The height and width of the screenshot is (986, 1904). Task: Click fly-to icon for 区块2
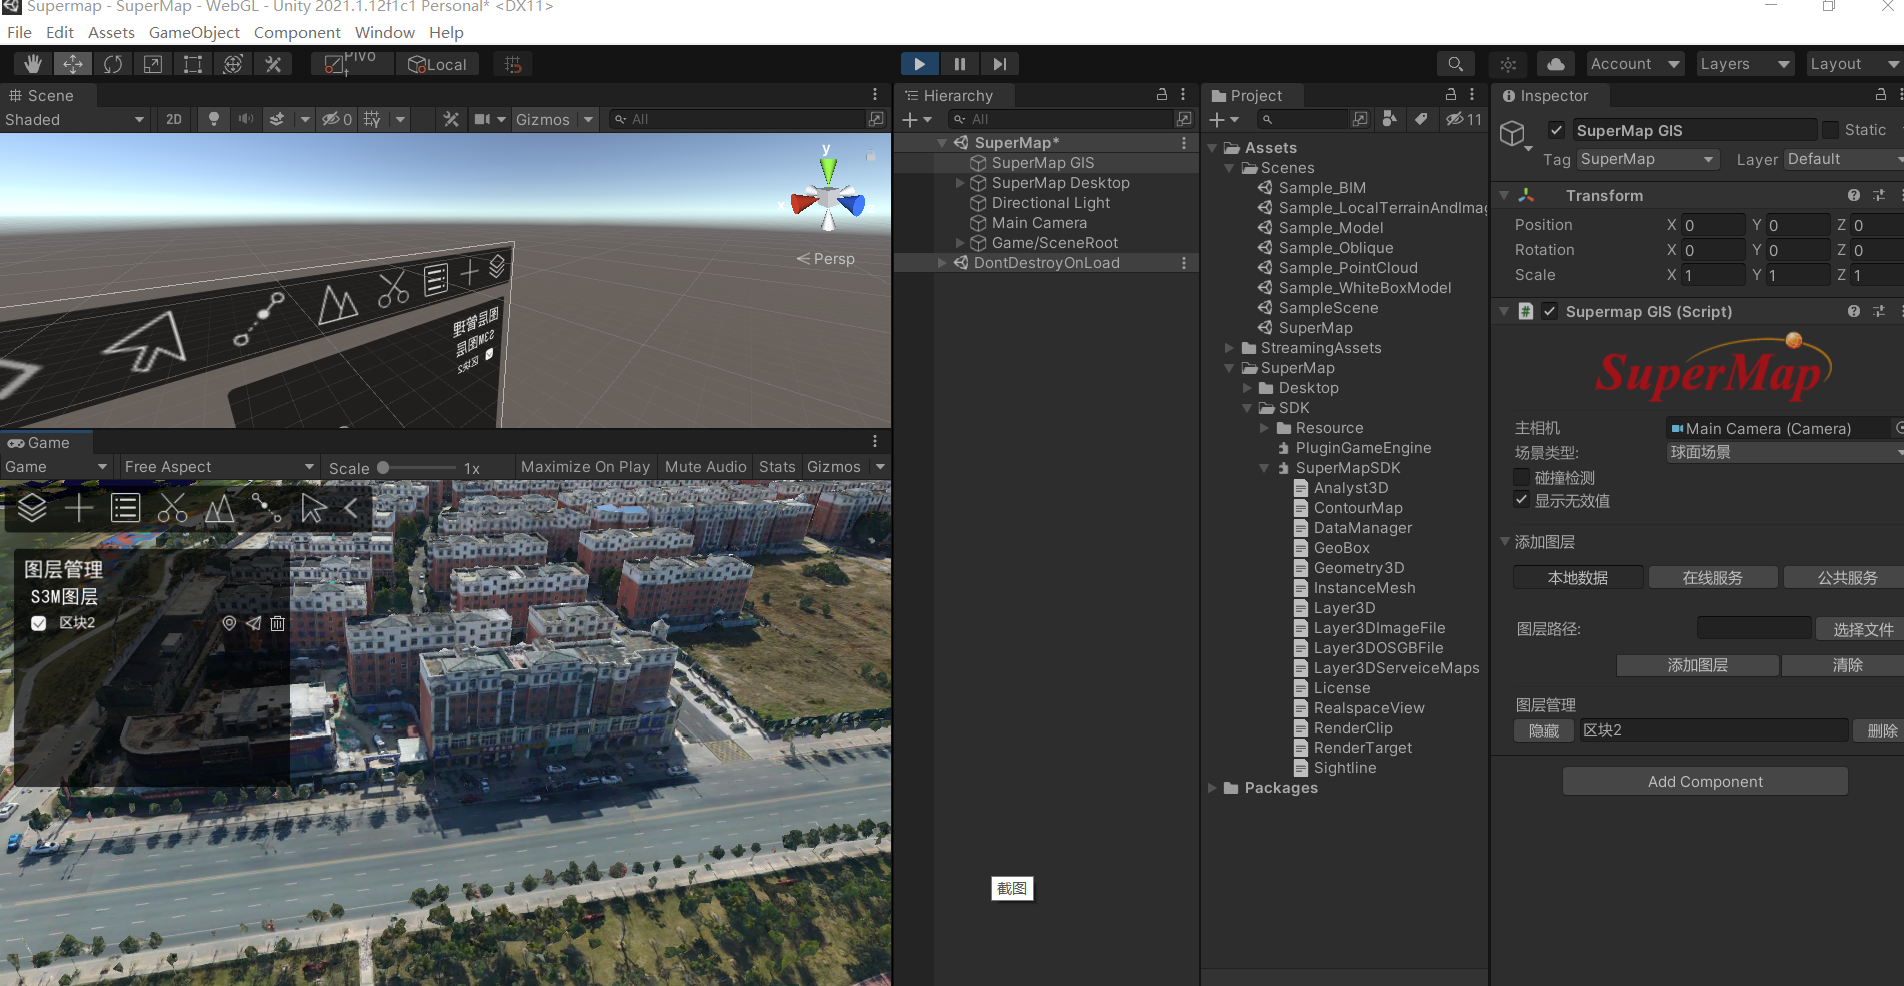pos(254,623)
